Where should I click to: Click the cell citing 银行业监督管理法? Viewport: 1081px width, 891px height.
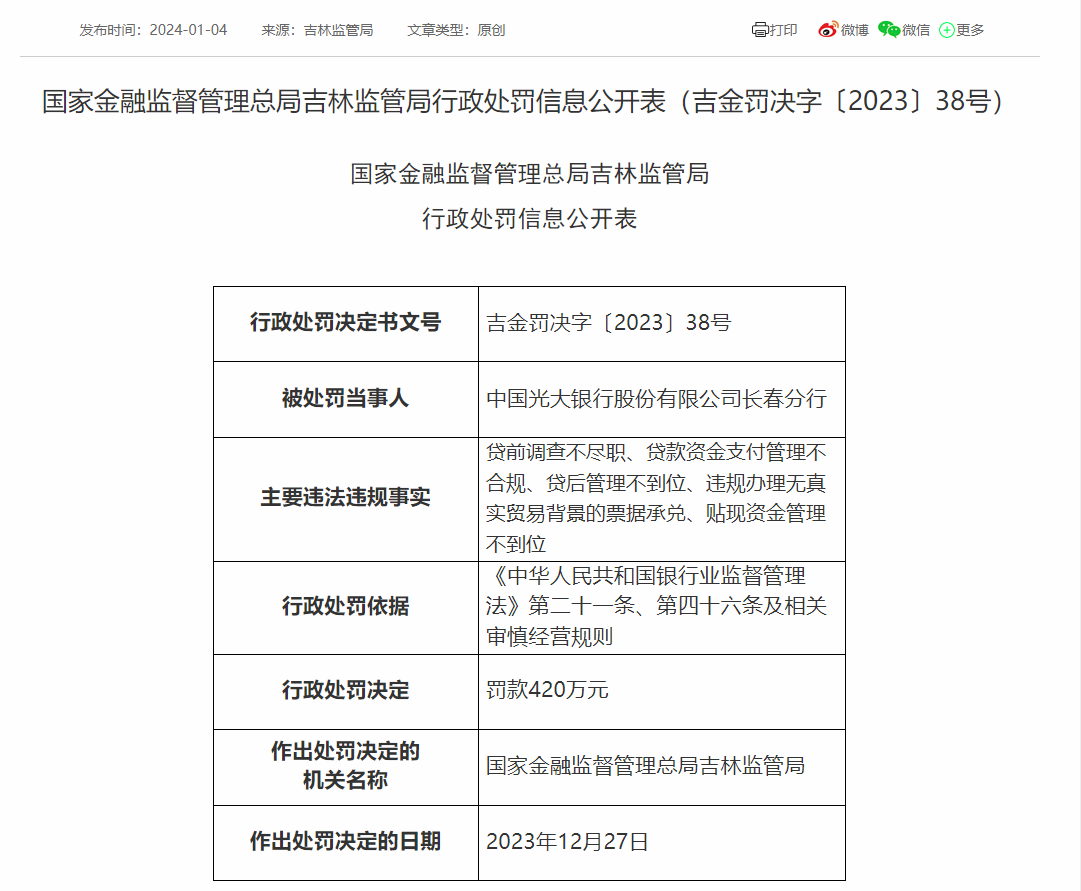click(662, 608)
